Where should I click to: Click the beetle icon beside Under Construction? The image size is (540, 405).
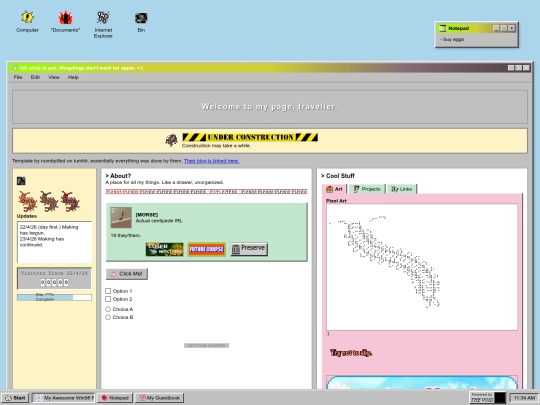pyautogui.click(x=171, y=140)
